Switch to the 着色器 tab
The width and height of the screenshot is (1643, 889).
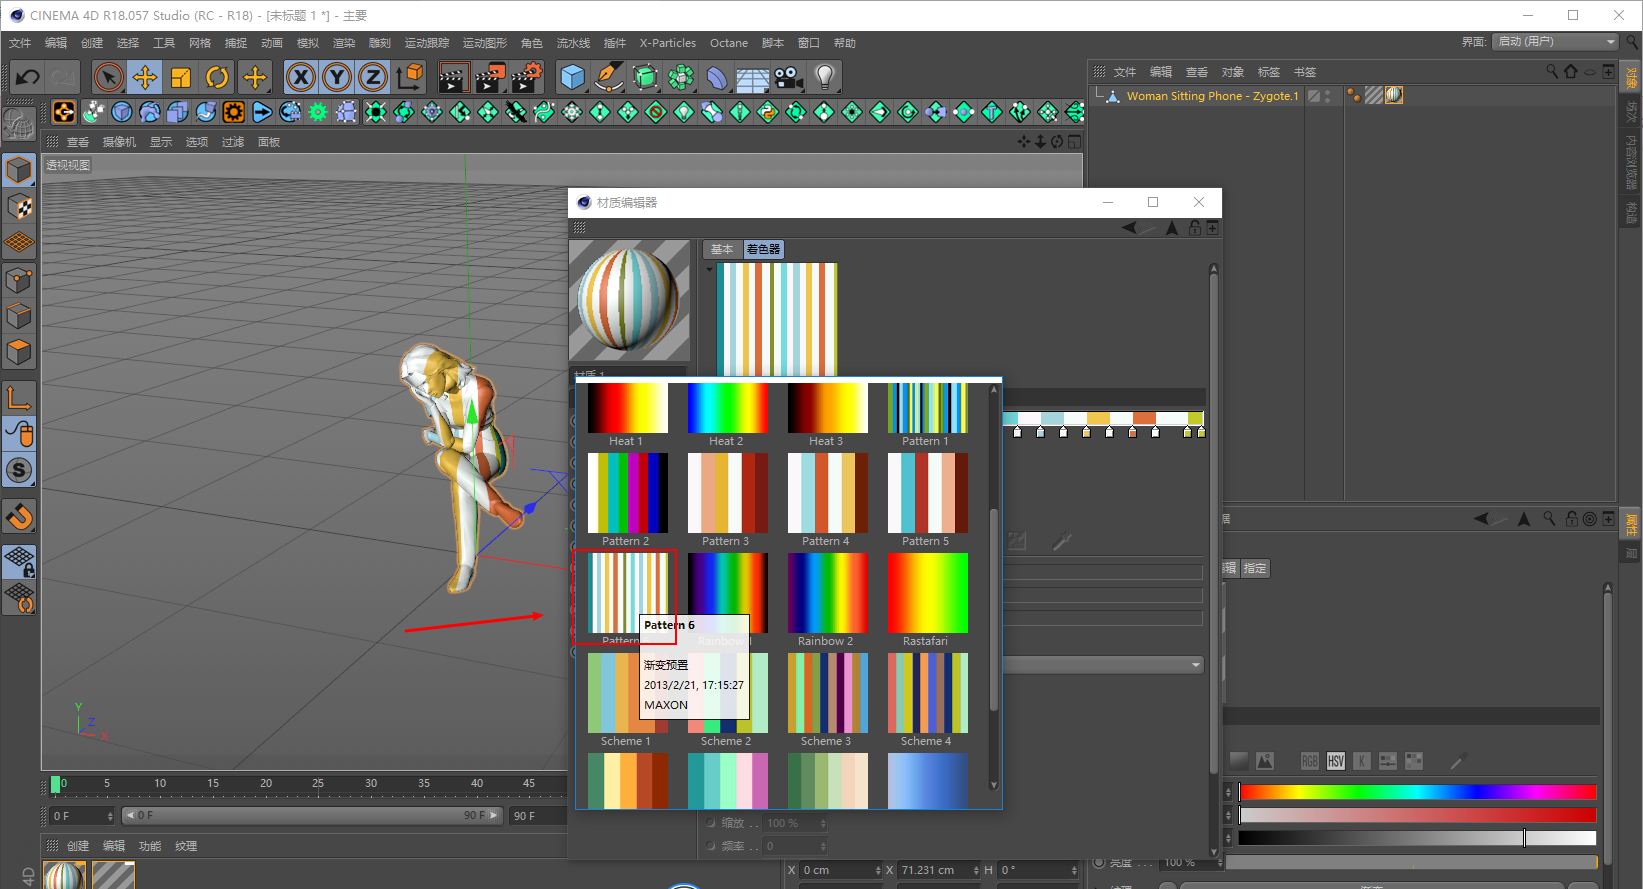(763, 249)
